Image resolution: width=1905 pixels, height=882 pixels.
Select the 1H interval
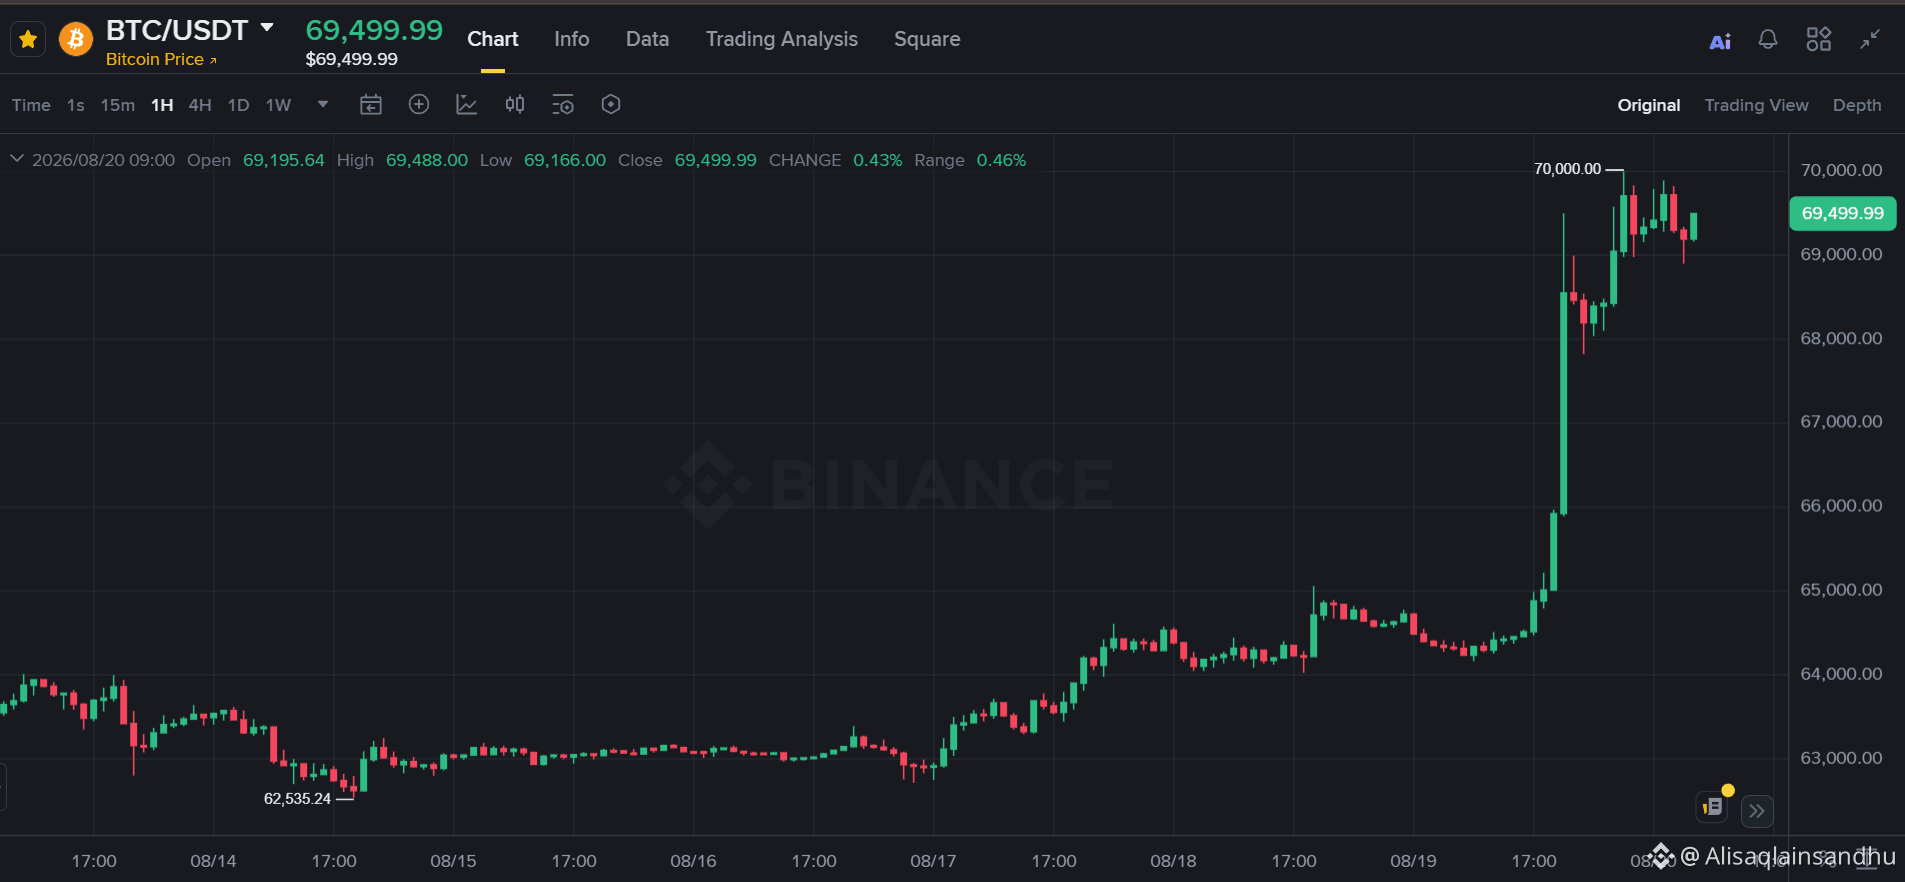162,105
